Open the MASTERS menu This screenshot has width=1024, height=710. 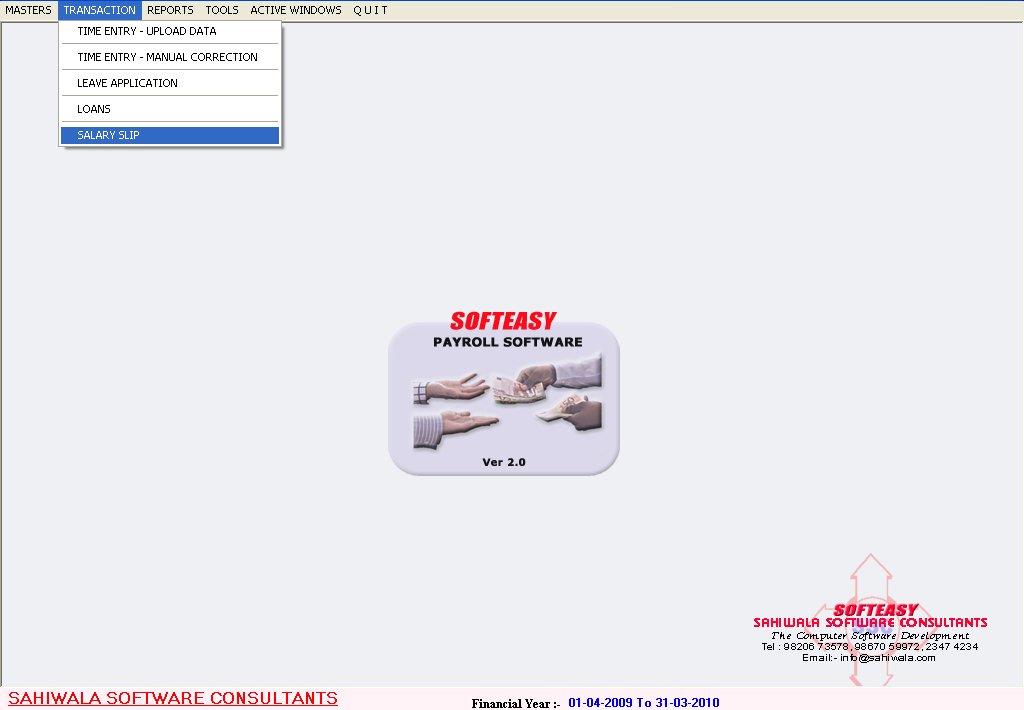[x=28, y=10]
